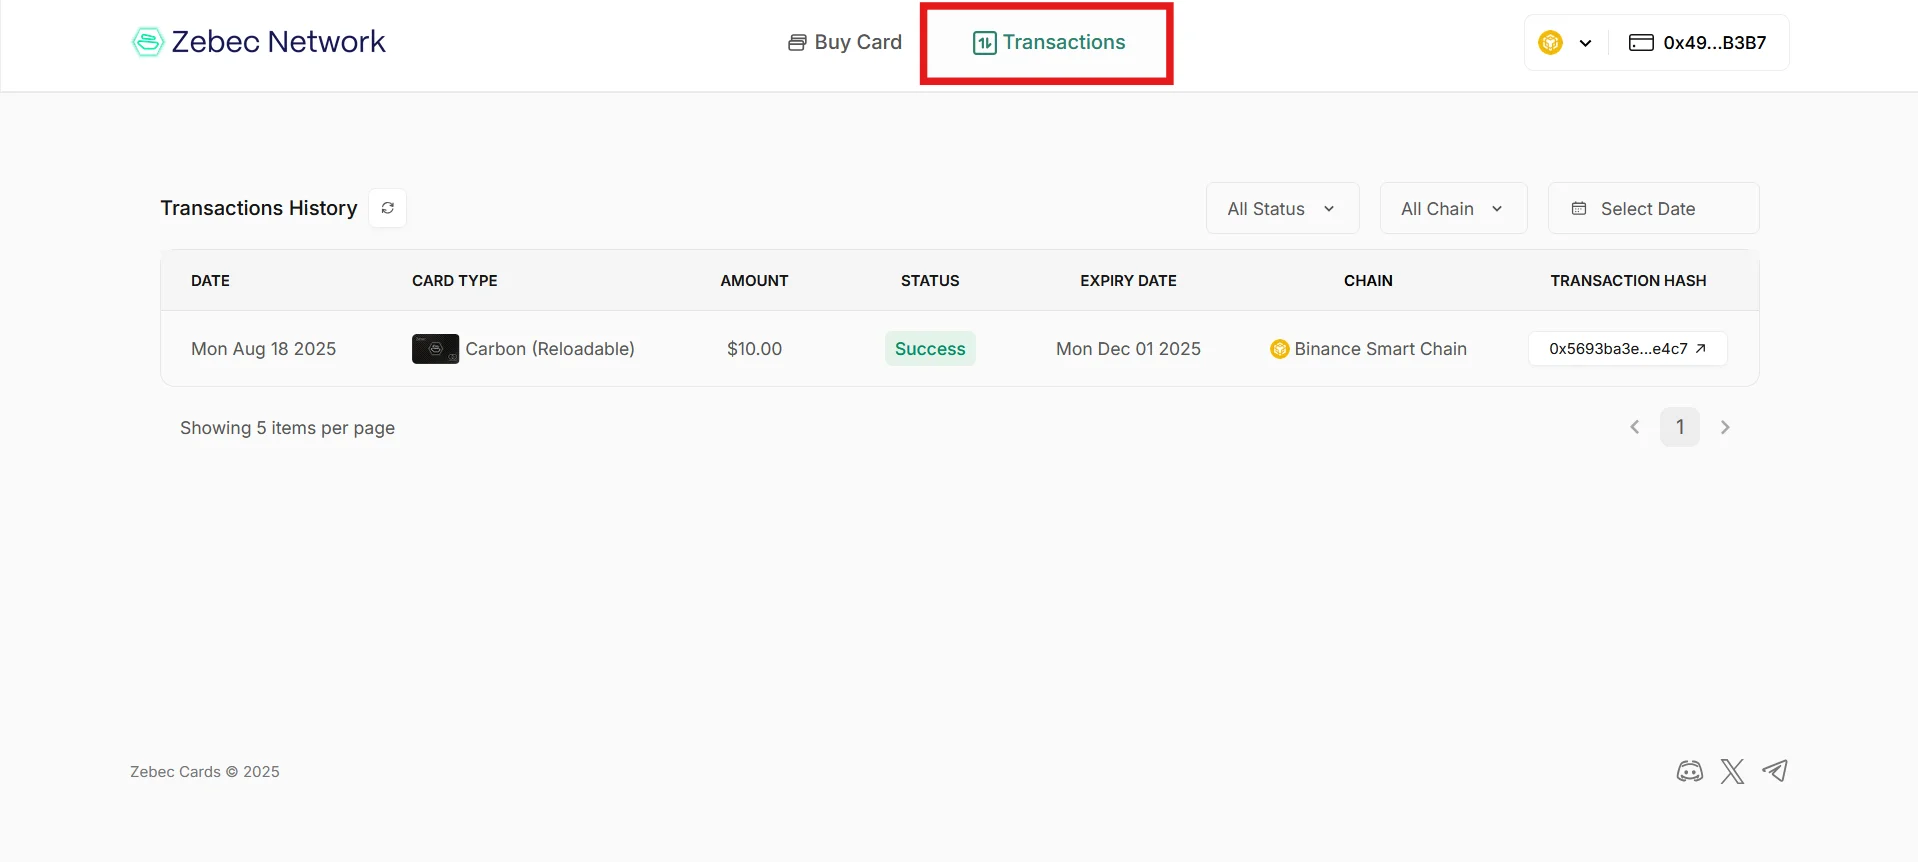
Task: Refresh the Transactions History list
Action: [387, 208]
